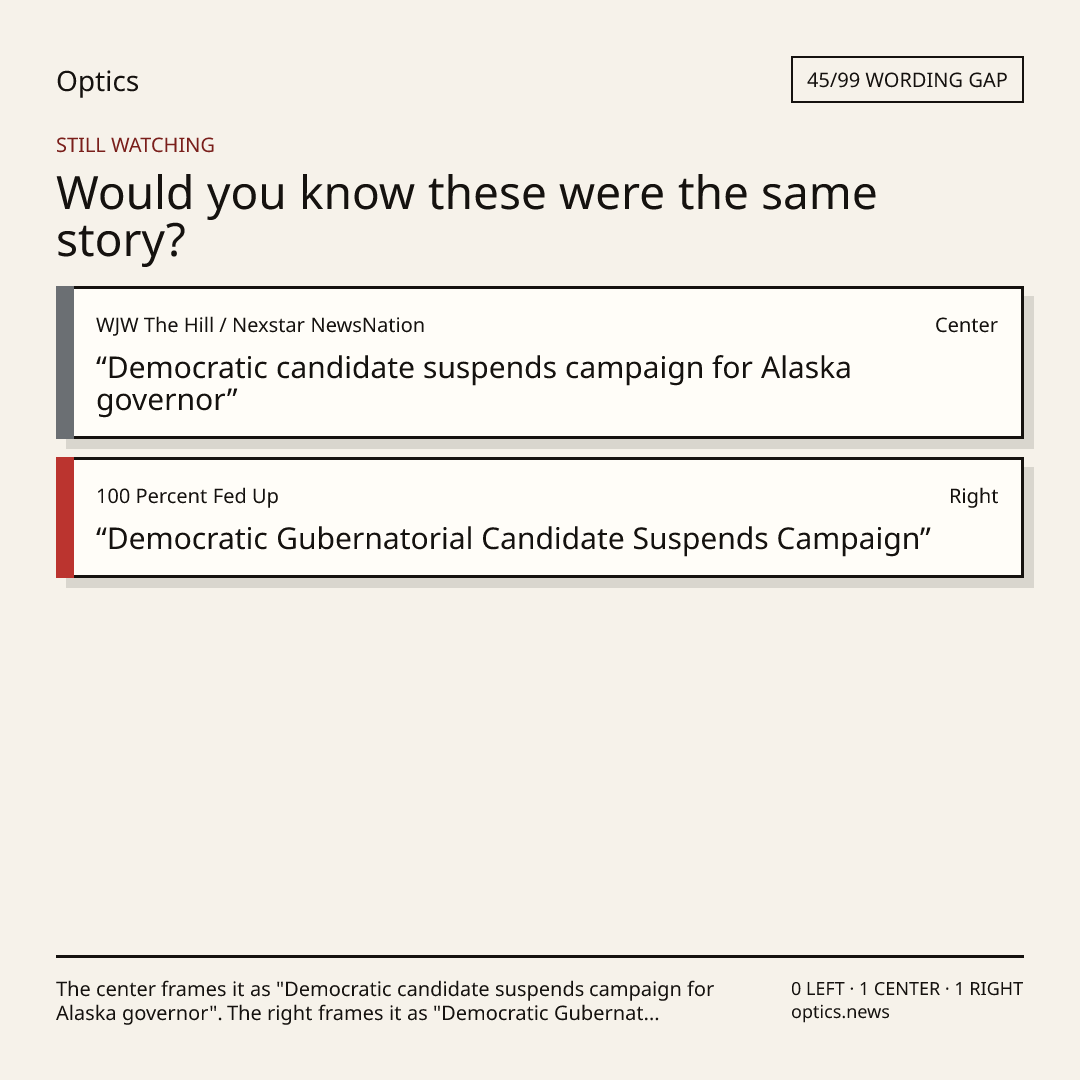Screen dimensions: 1080x1080
Task: Open the 100 Percent Fed Up source name
Action: pos(187,496)
